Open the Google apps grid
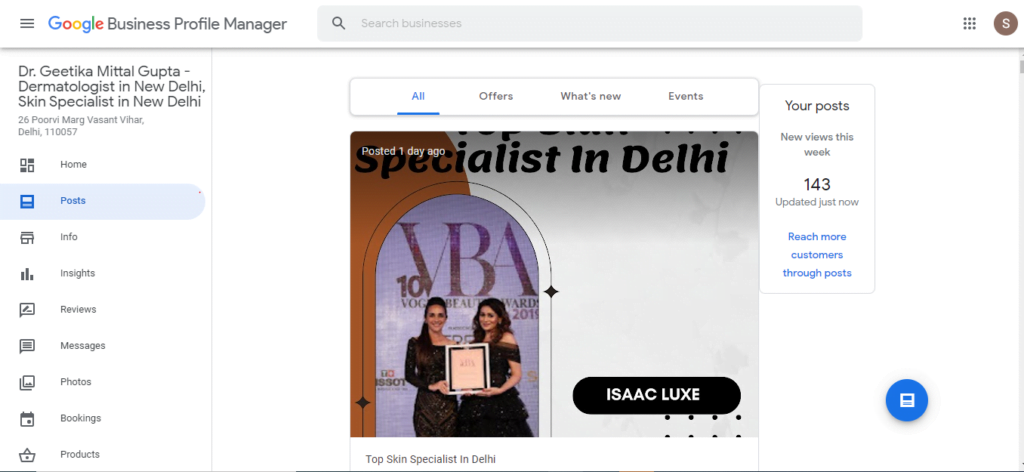This screenshot has height=472, width=1024. pyautogui.click(x=969, y=24)
